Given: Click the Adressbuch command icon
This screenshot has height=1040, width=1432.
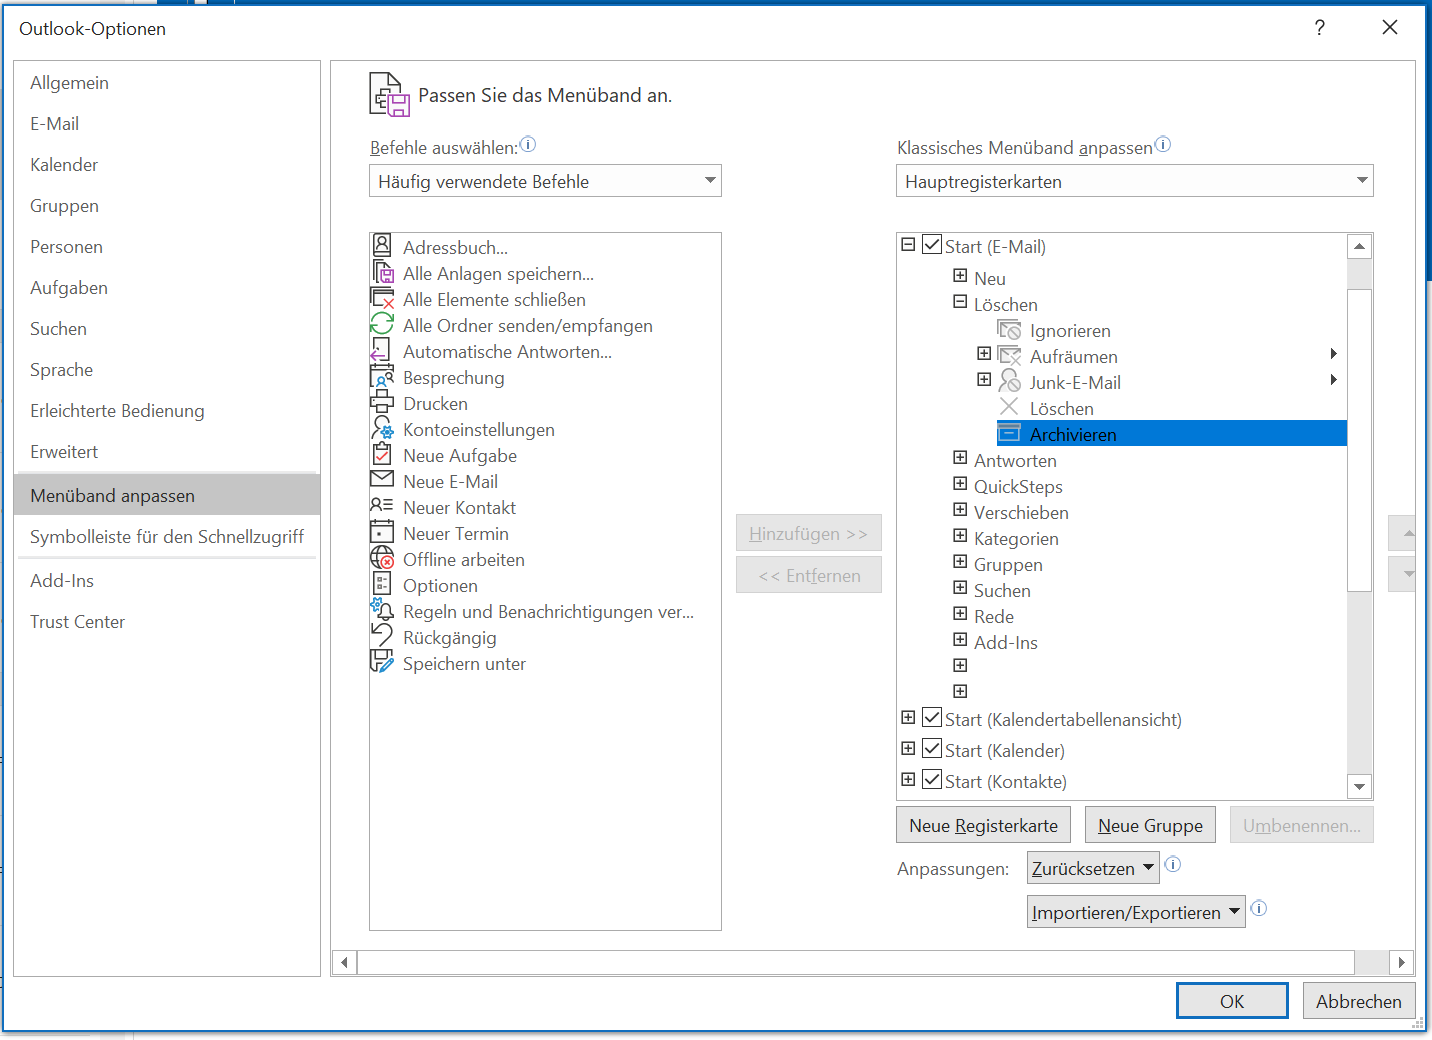Looking at the screenshot, I should coord(382,246).
